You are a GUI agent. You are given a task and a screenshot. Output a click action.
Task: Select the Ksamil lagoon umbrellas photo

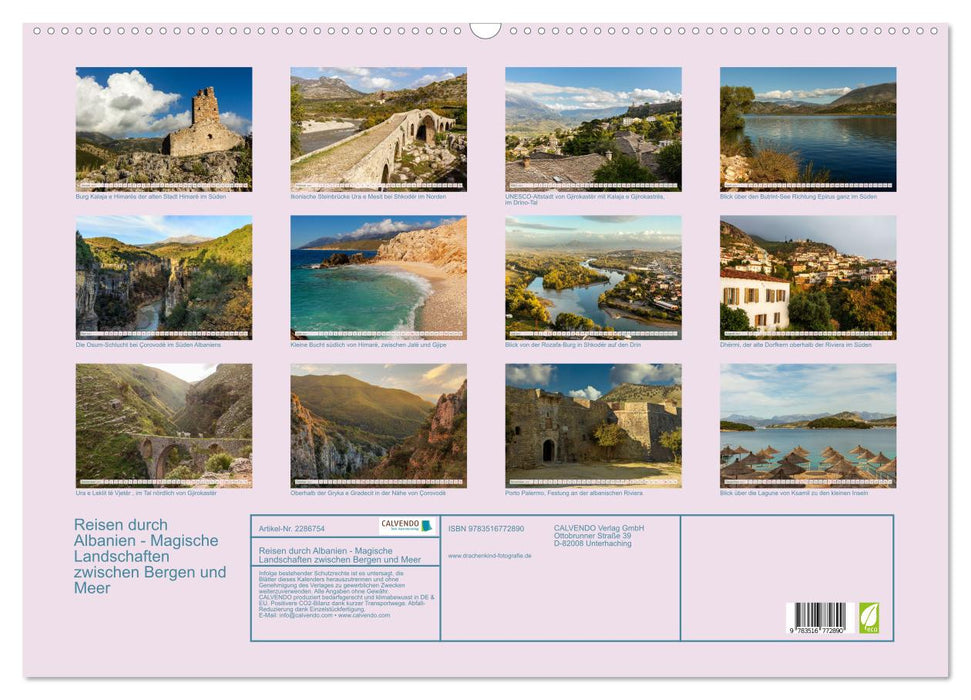click(808, 426)
